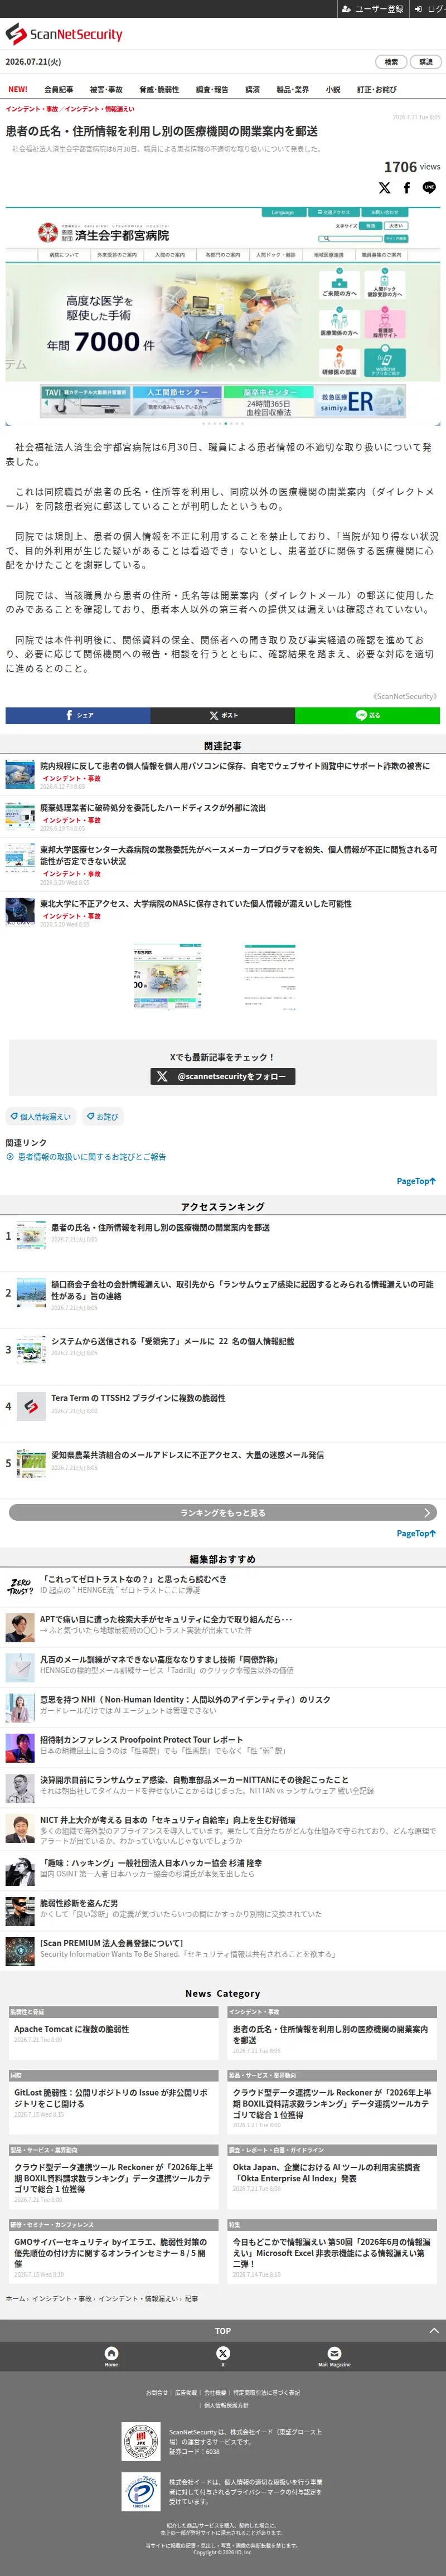Jump up using PageTop below the related link
Image resolution: width=446 pixels, height=2576 pixels.
click(x=416, y=1181)
